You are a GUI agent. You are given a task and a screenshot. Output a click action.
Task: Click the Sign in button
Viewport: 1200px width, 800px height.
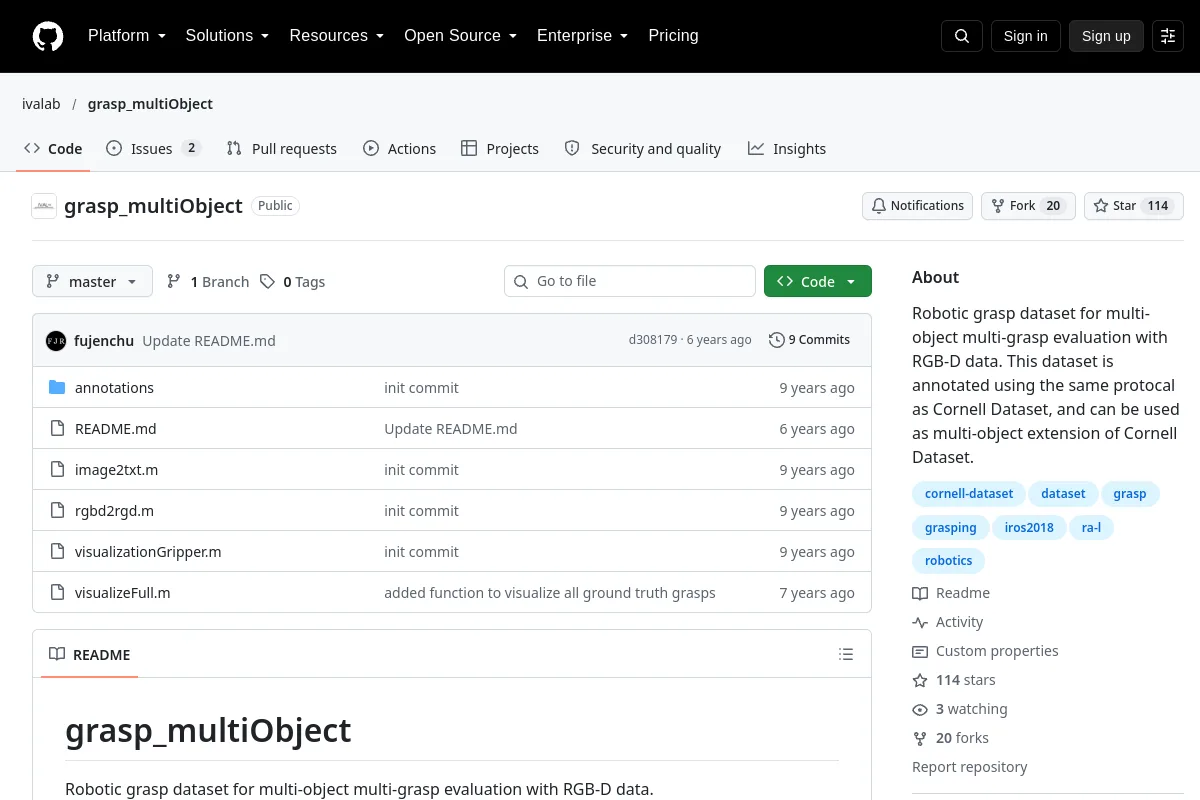(x=1025, y=36)
